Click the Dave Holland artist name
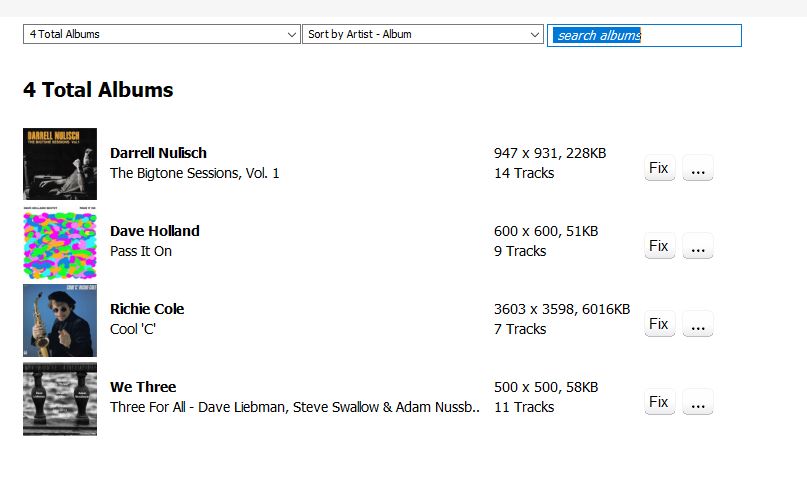The width and height of the screenshot is (807, 498). pos(155,231)
